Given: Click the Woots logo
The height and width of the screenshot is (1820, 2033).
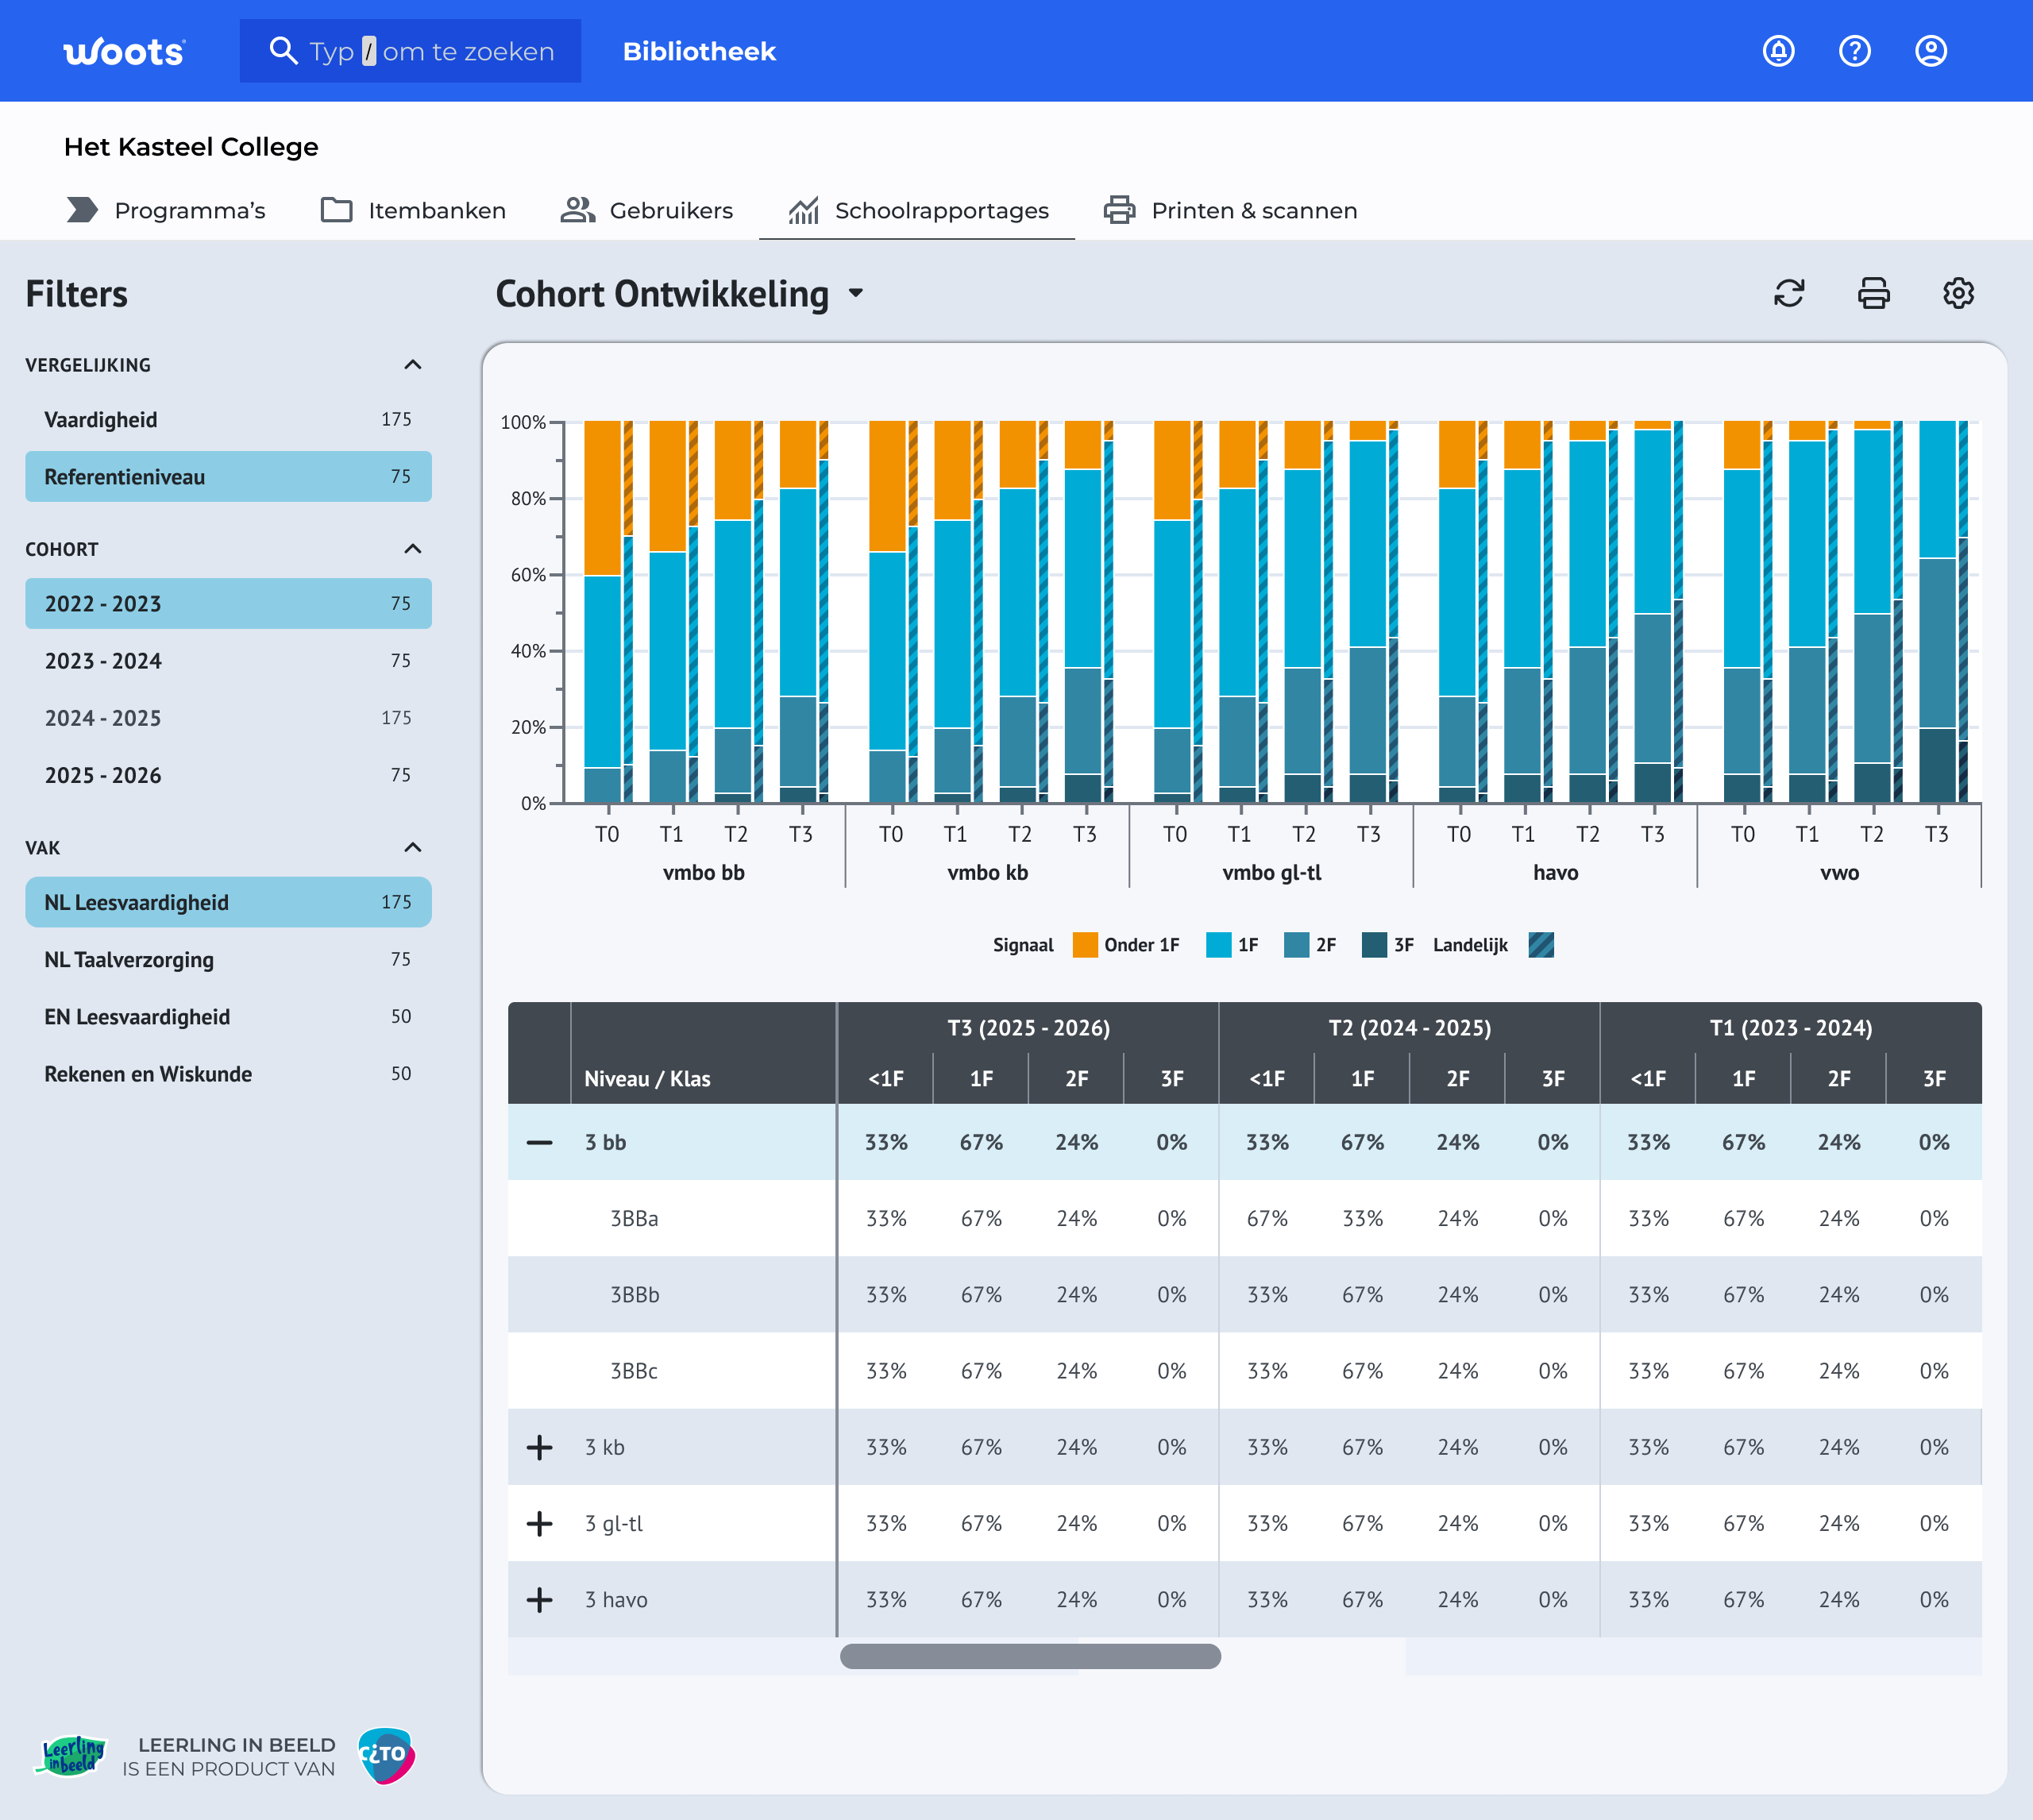Looking at the screenshot, I should [124, 51].
